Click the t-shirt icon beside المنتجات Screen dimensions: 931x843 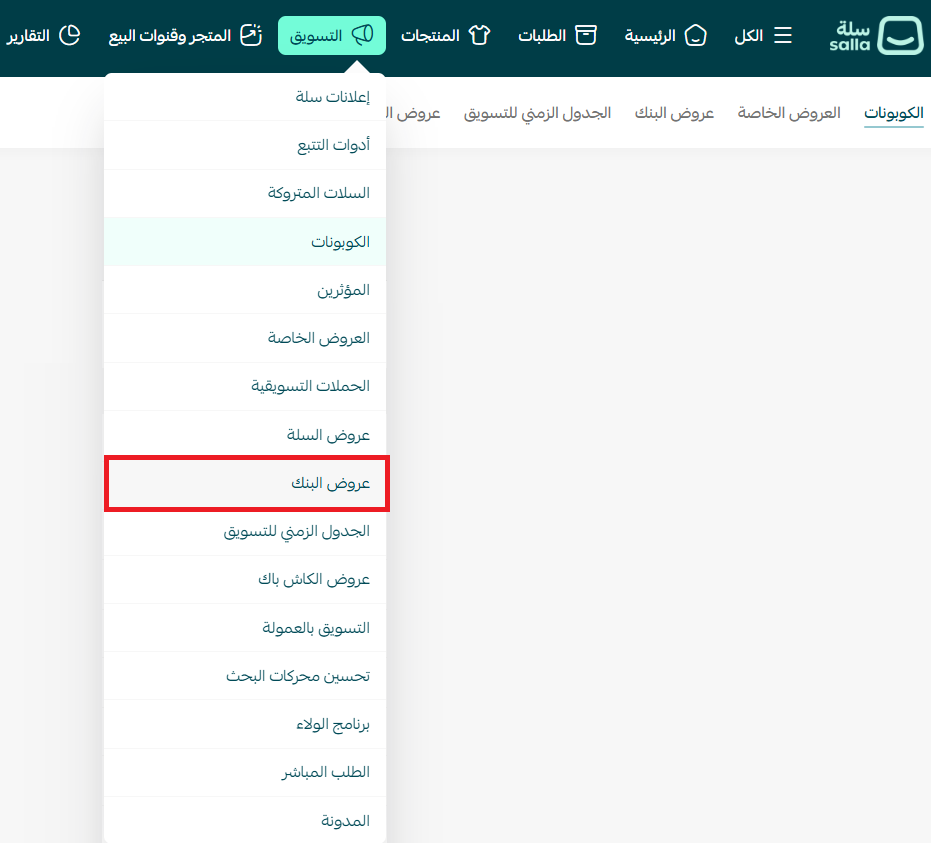click(x=479, y=36)
